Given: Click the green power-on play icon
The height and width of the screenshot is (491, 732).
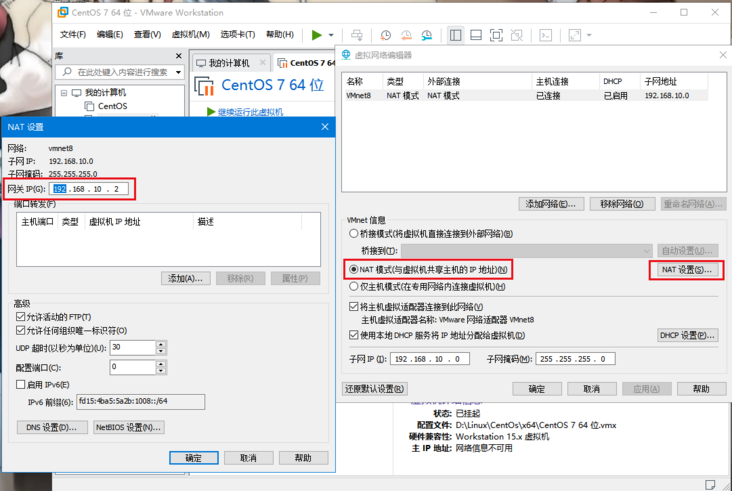Looking at the screenshot, I should click(317, 35).
